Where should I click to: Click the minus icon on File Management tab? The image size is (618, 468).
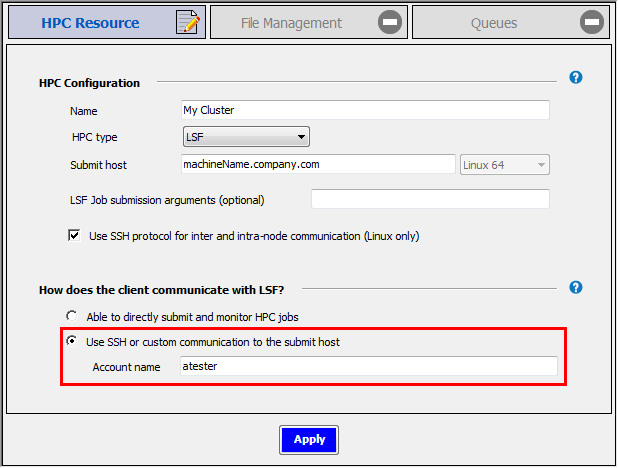click(x=391, y=23)
